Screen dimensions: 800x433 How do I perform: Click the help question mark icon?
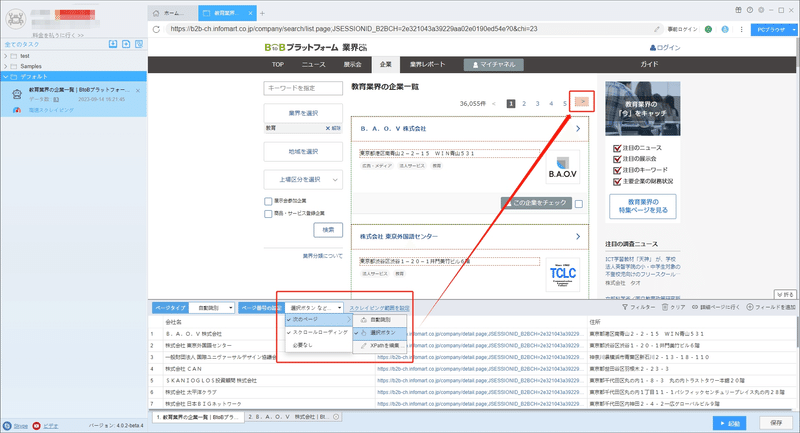(x=749, y=10)
